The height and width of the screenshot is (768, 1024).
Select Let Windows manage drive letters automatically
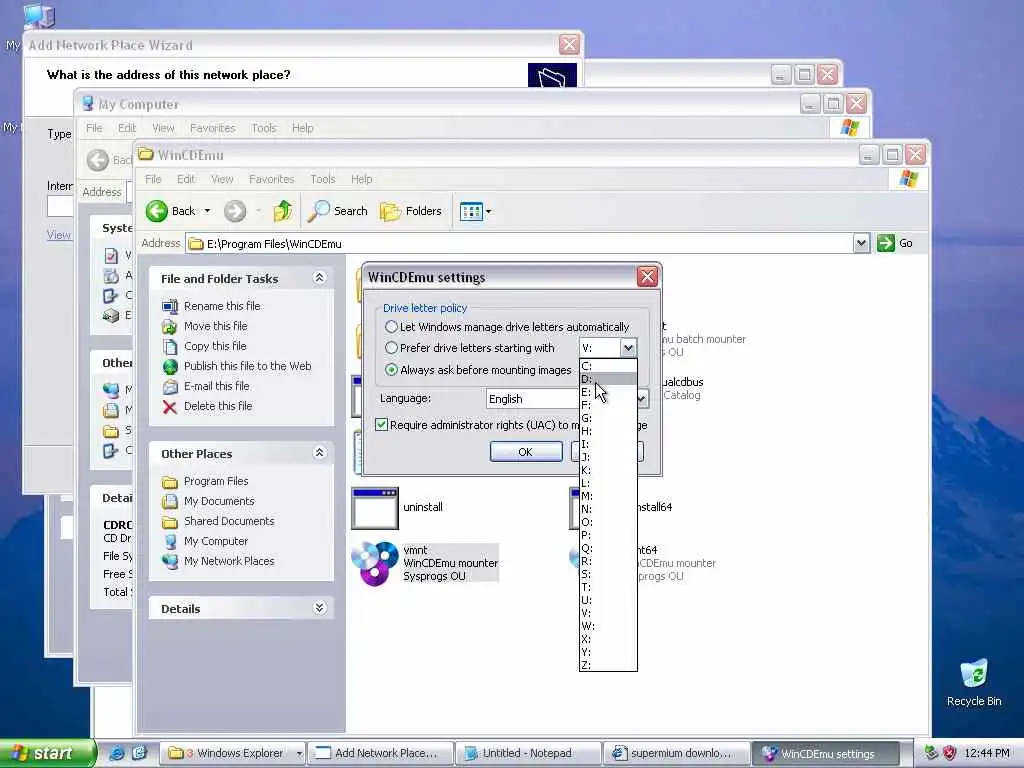[391, 327]
